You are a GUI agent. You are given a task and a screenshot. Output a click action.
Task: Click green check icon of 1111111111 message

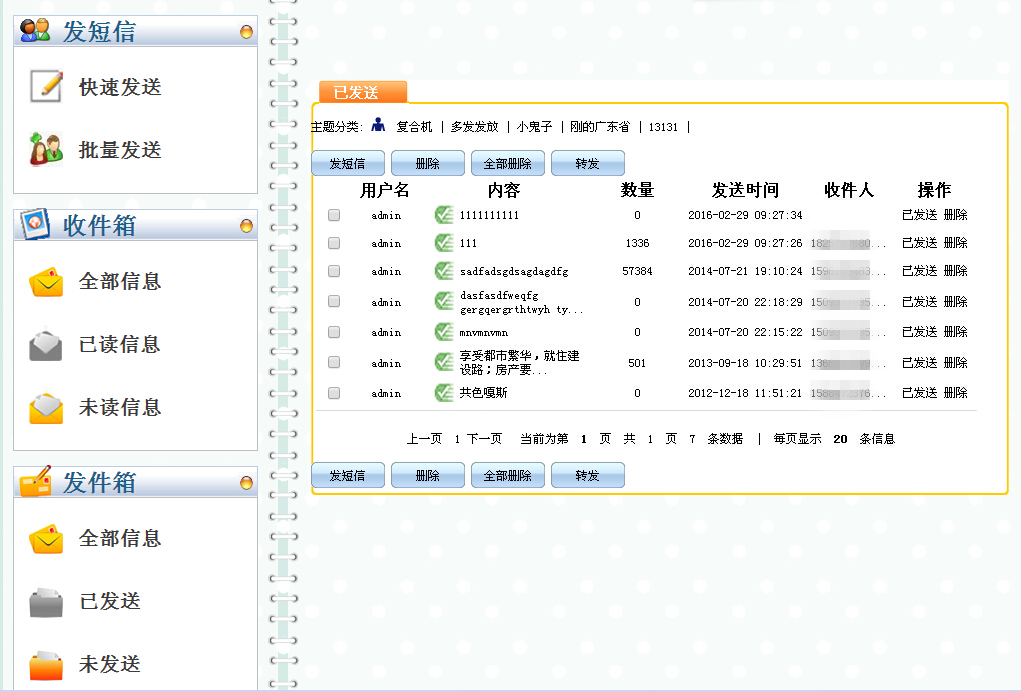pos(444,215)
